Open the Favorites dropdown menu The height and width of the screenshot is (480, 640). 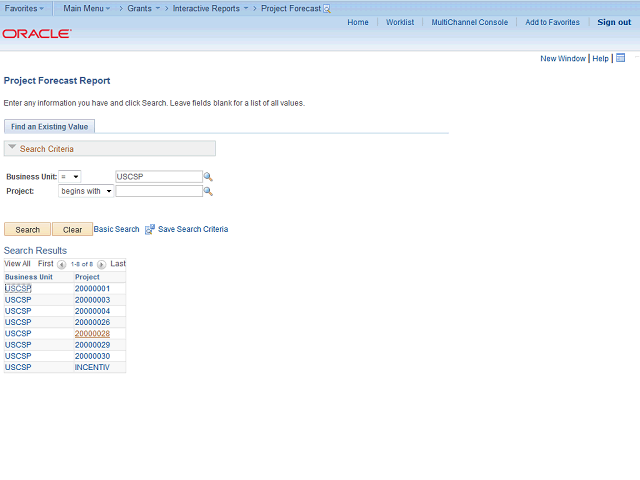(24, 9)
